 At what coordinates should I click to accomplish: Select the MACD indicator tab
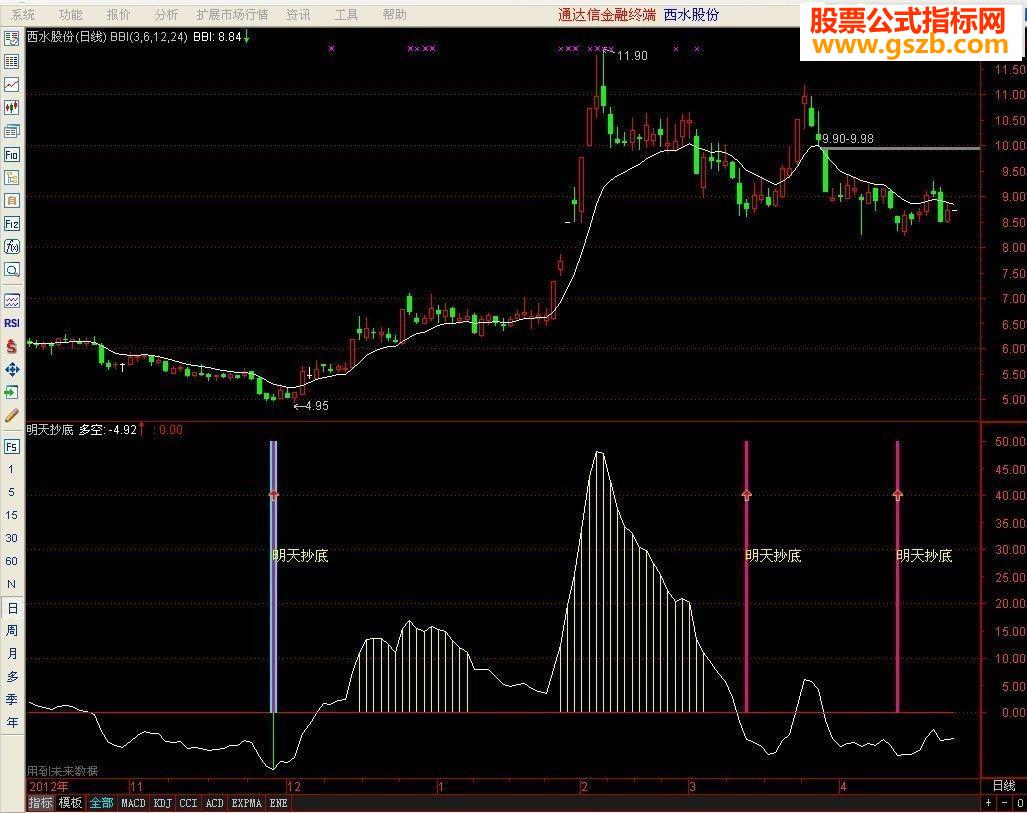(134, 803)
